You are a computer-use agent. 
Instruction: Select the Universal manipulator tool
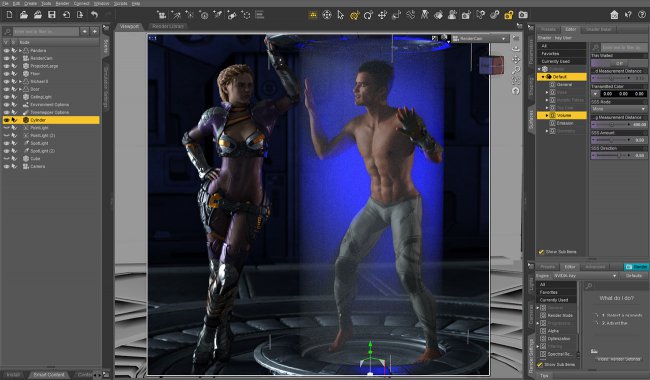click(354, 15)
